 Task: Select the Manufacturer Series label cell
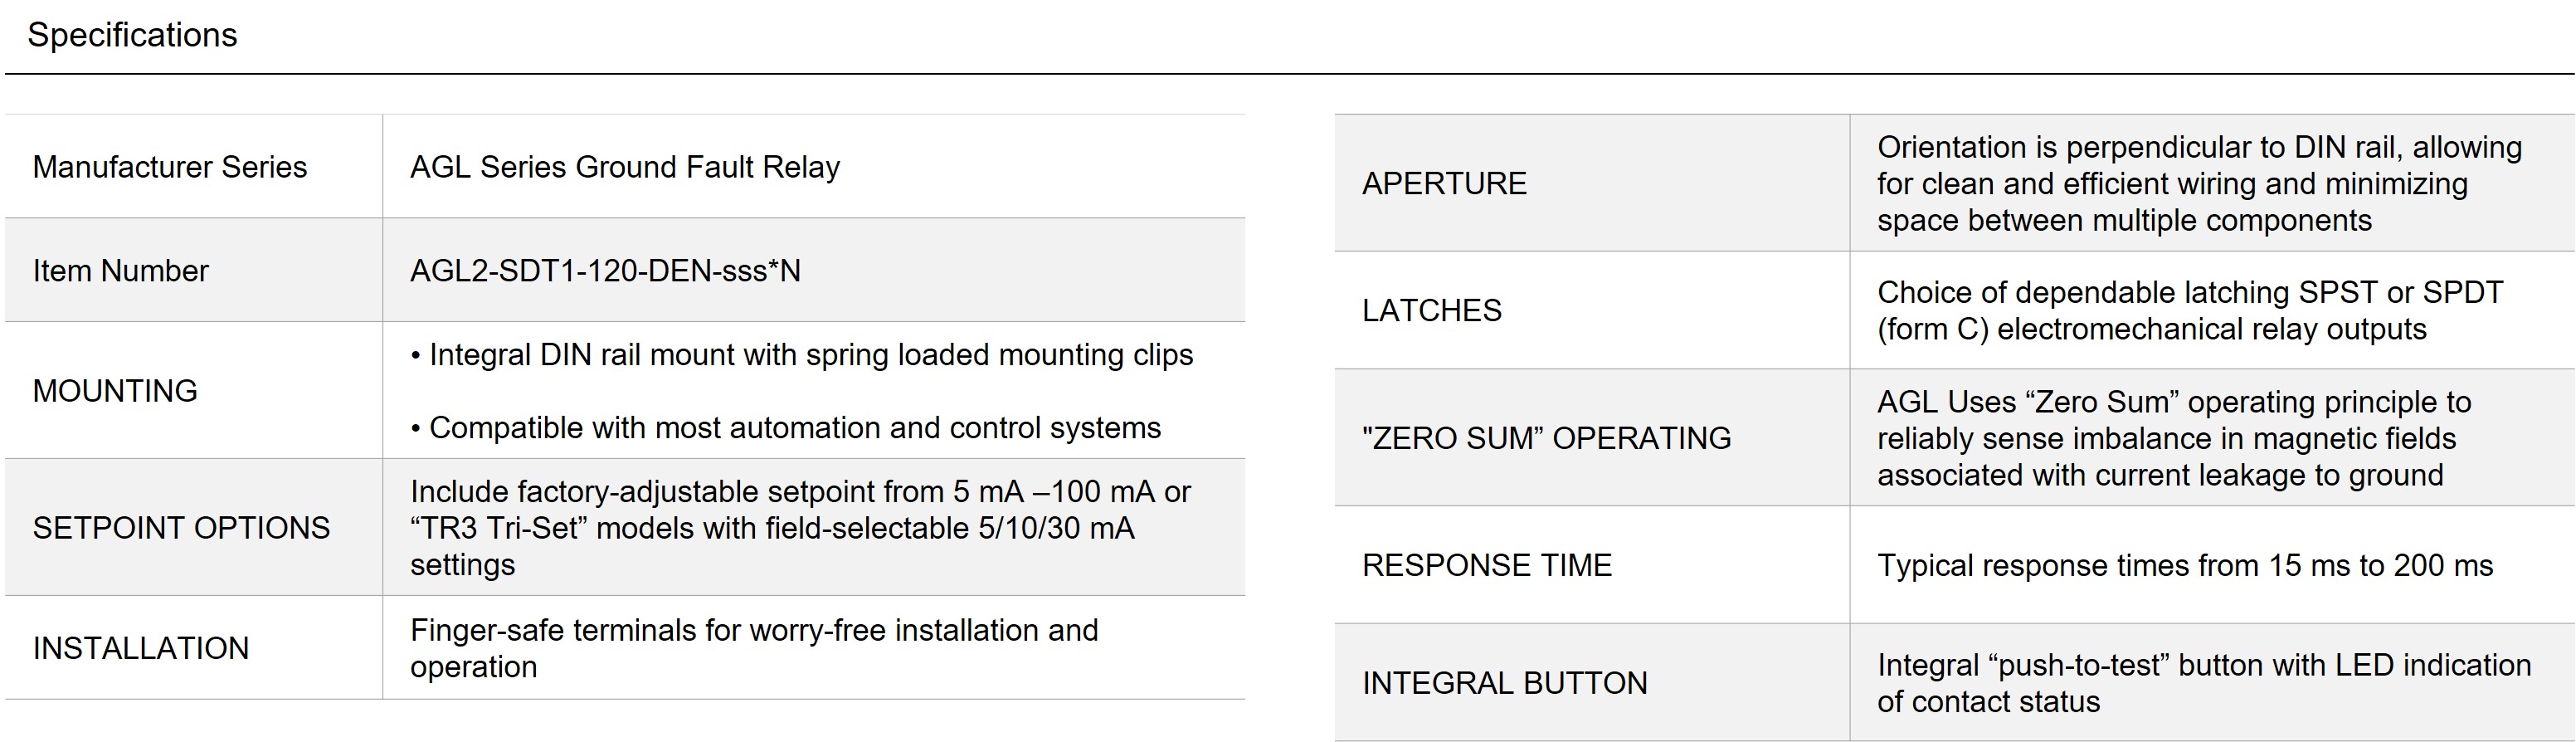169,167
